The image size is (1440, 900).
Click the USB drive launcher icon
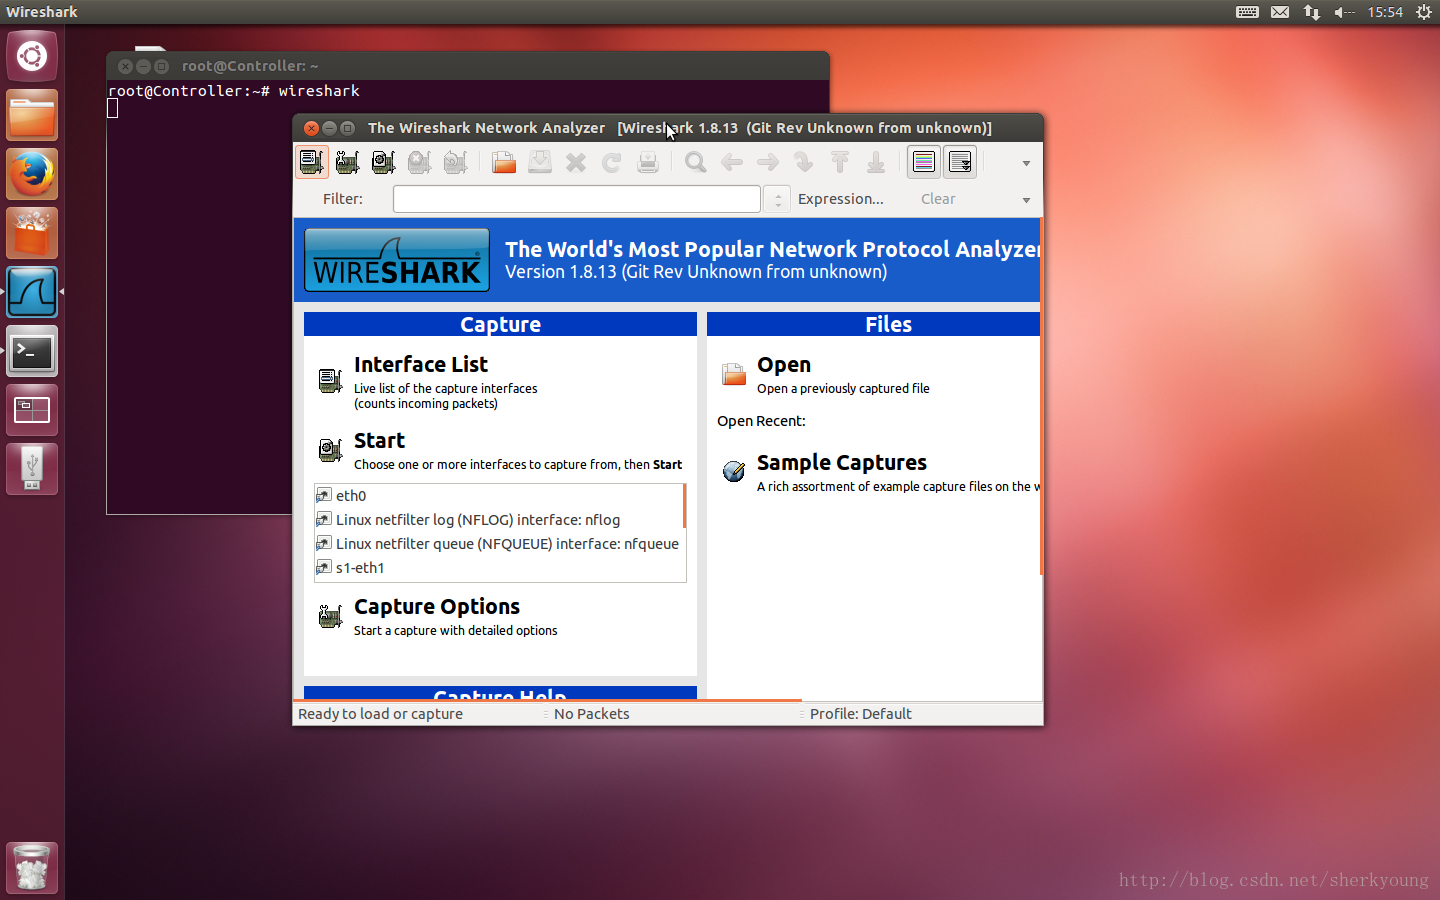[32, 469]
